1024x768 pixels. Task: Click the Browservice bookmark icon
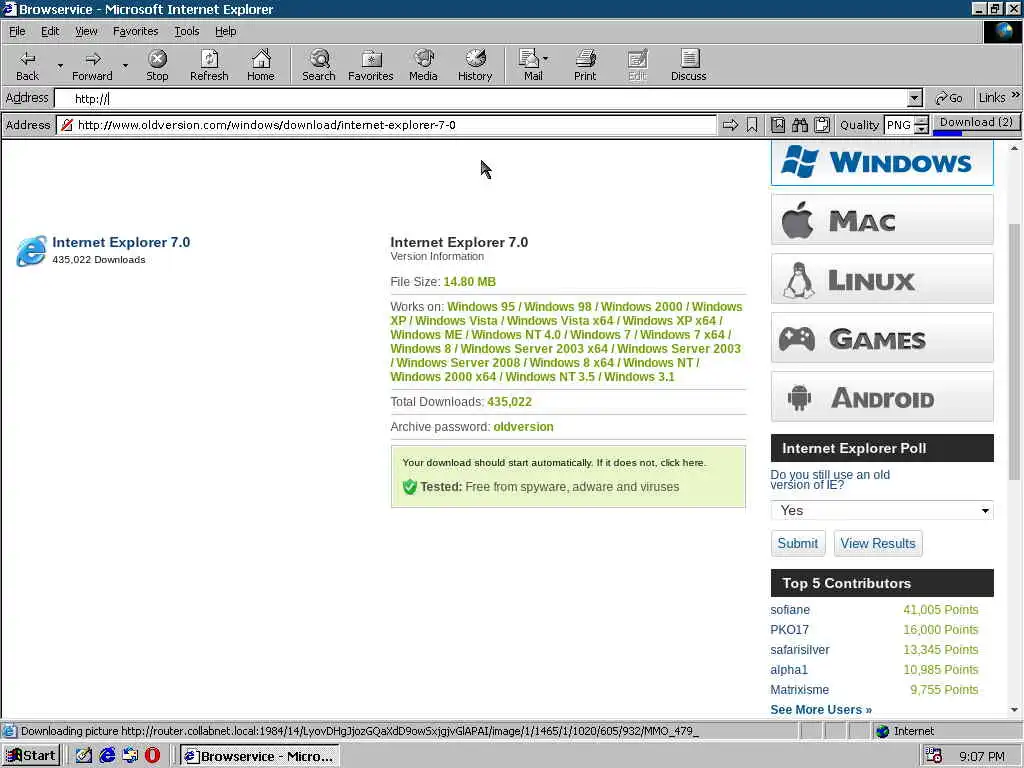752,125
